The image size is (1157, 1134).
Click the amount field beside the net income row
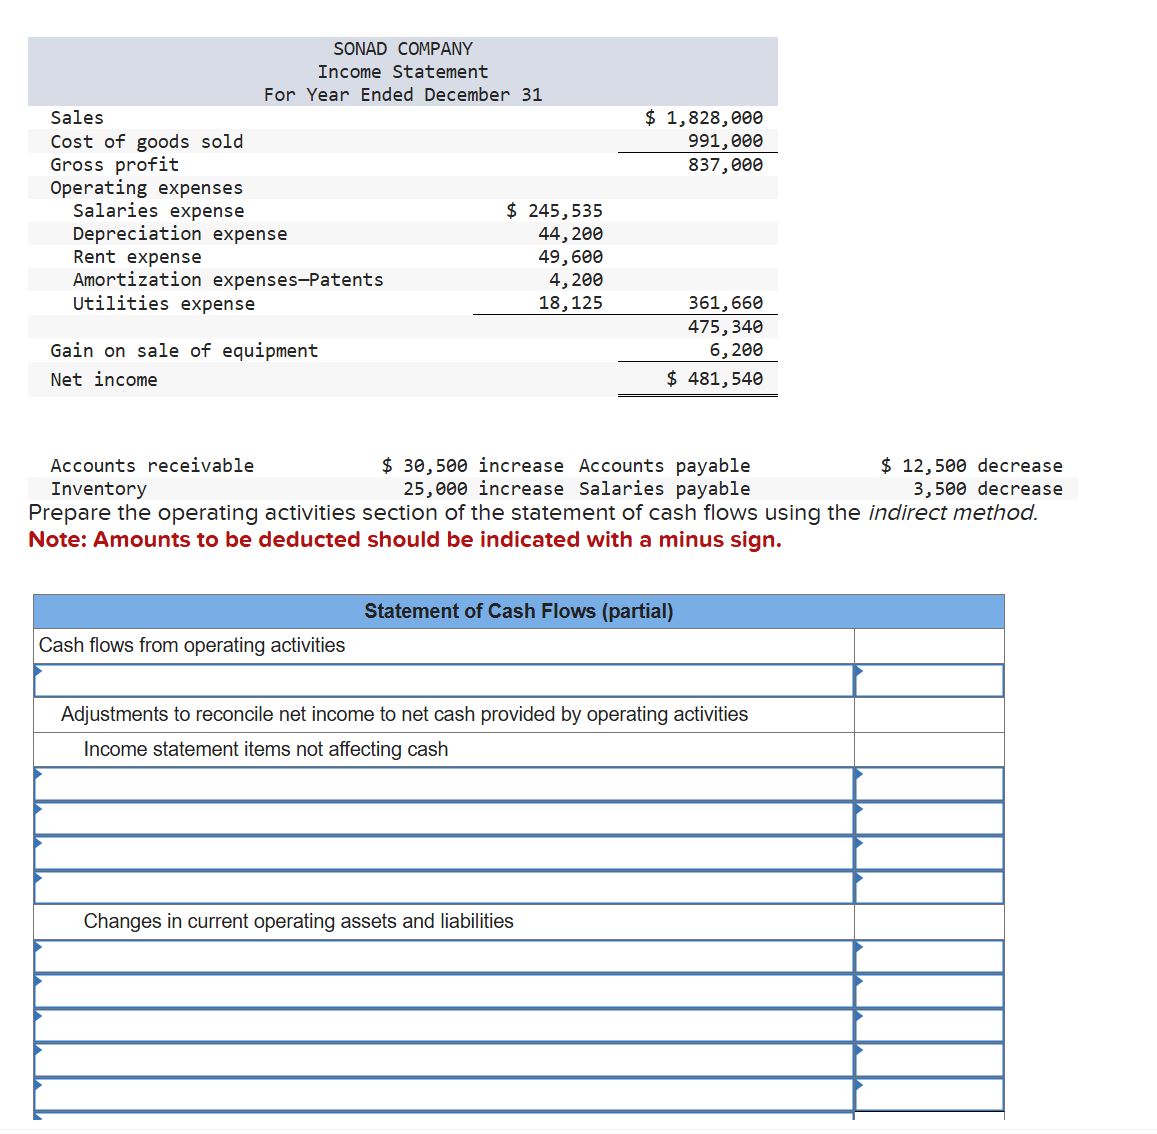point(930,680)
